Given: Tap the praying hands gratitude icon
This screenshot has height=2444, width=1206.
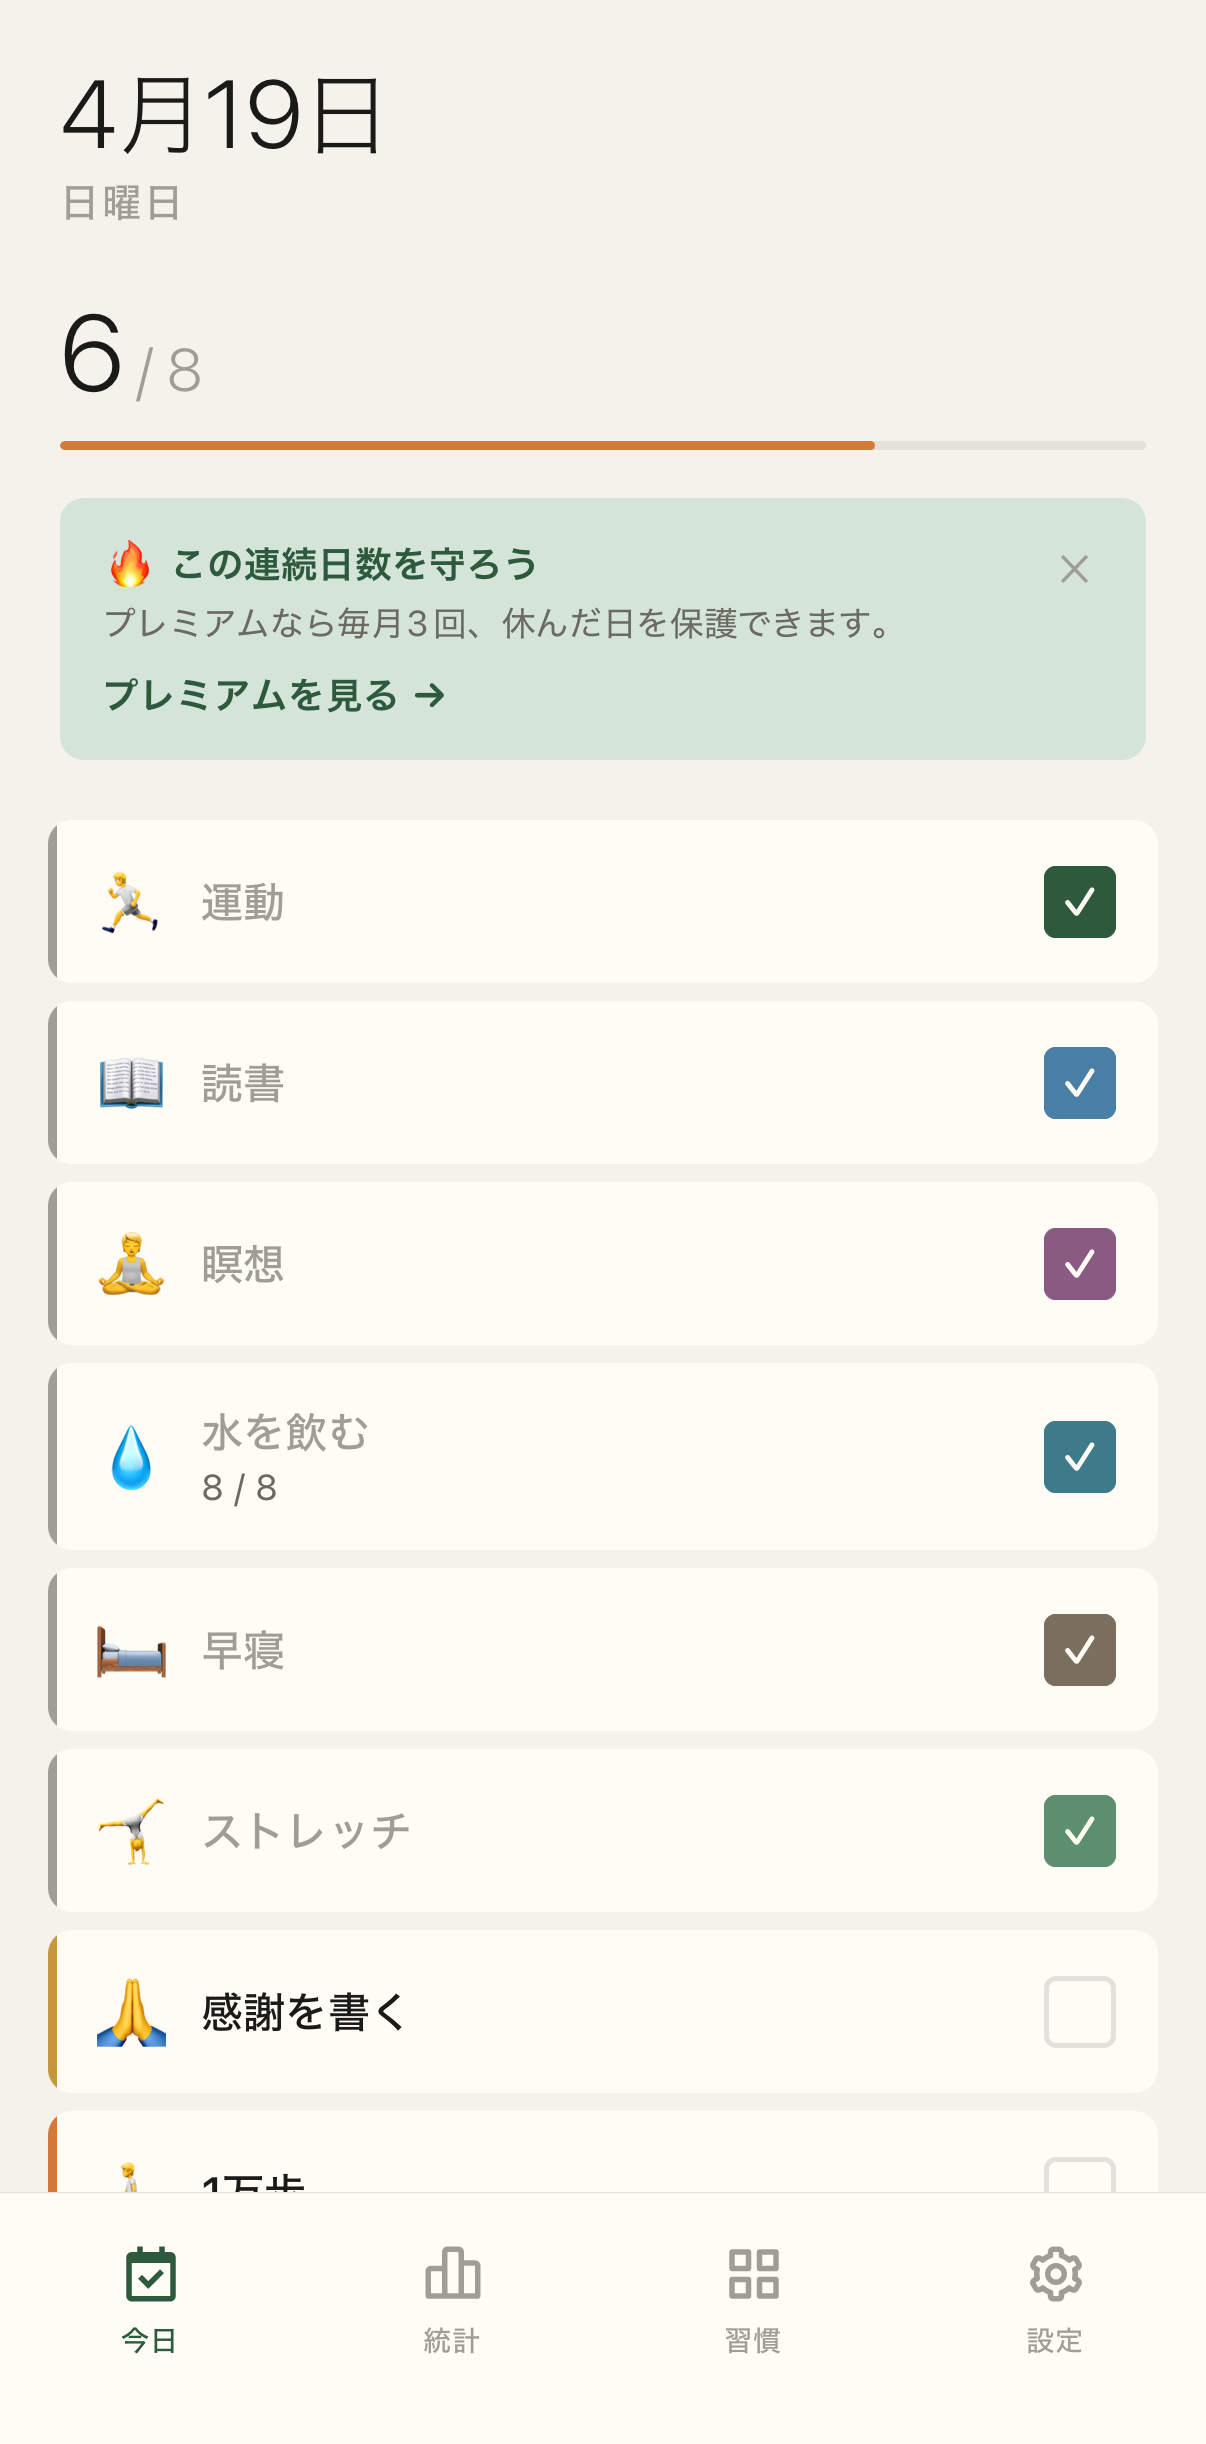Looking at the screenshot, I should tap(131, 2012).
